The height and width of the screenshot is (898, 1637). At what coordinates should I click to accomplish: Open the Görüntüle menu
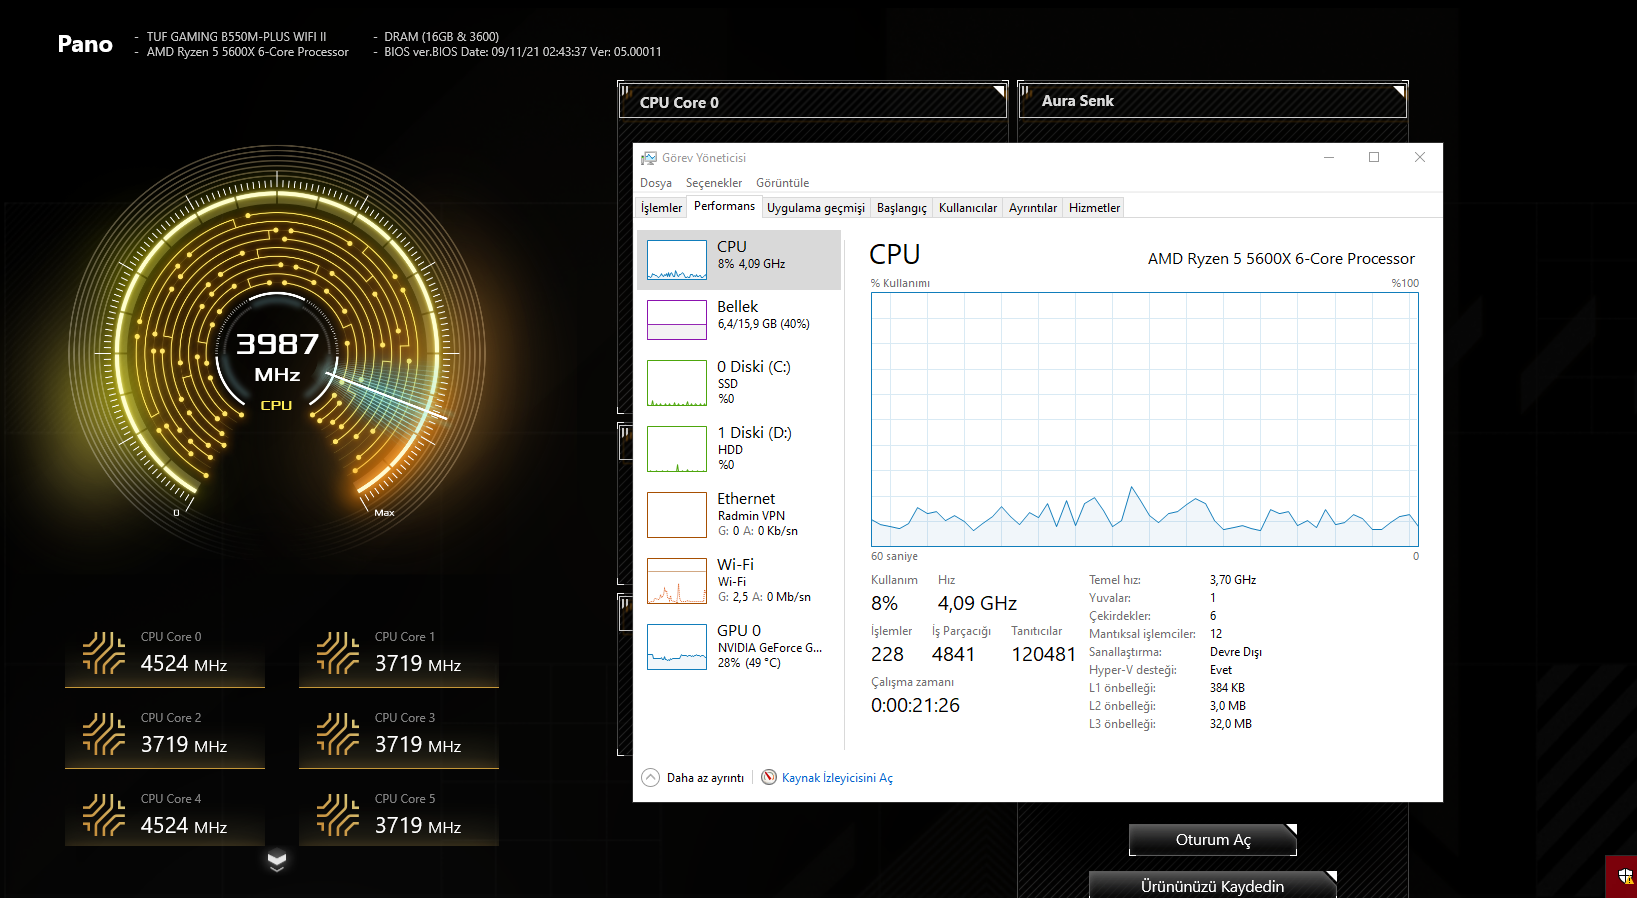[782, 183]
